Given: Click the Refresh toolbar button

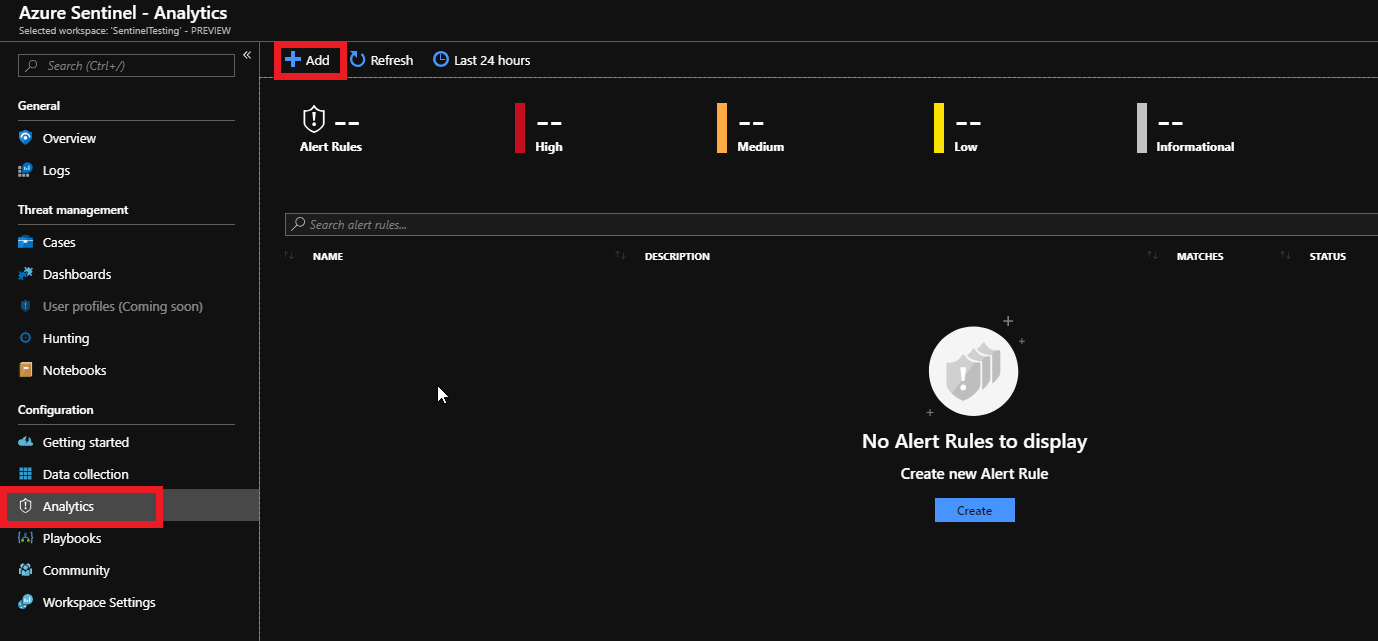Looking at the screenshot, I should [x=381, y=60].
